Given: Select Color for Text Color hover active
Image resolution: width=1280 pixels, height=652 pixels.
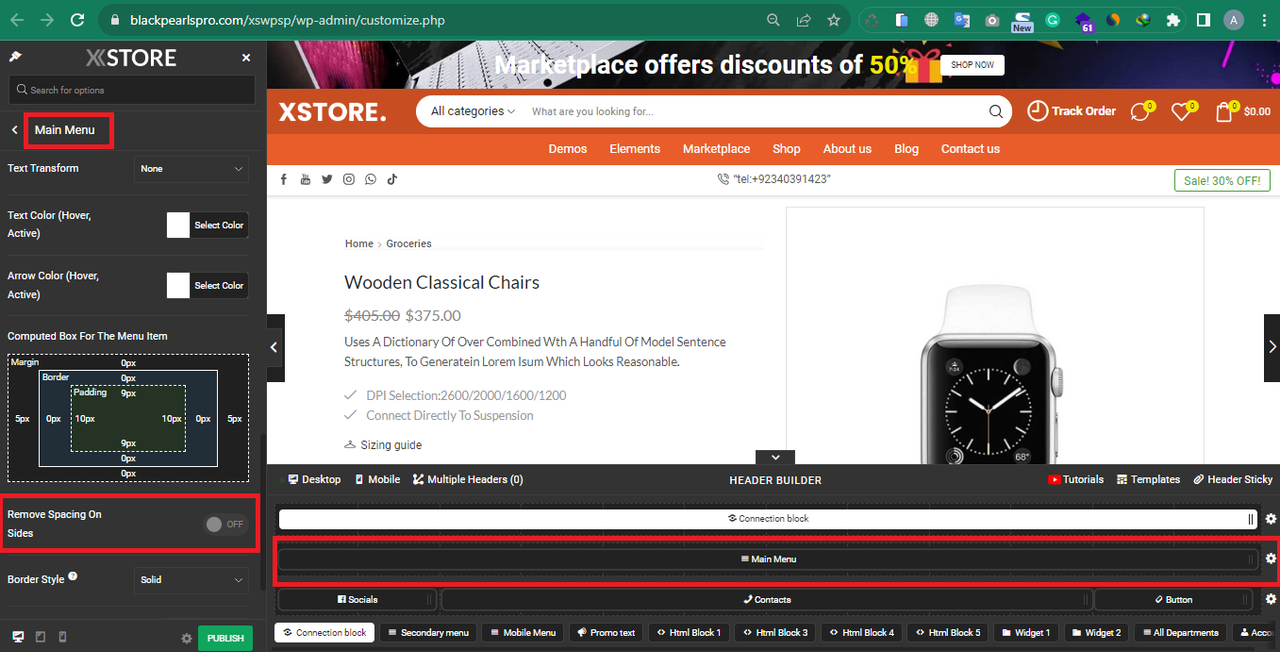Looking at the screenshot, I should [207, 225].
